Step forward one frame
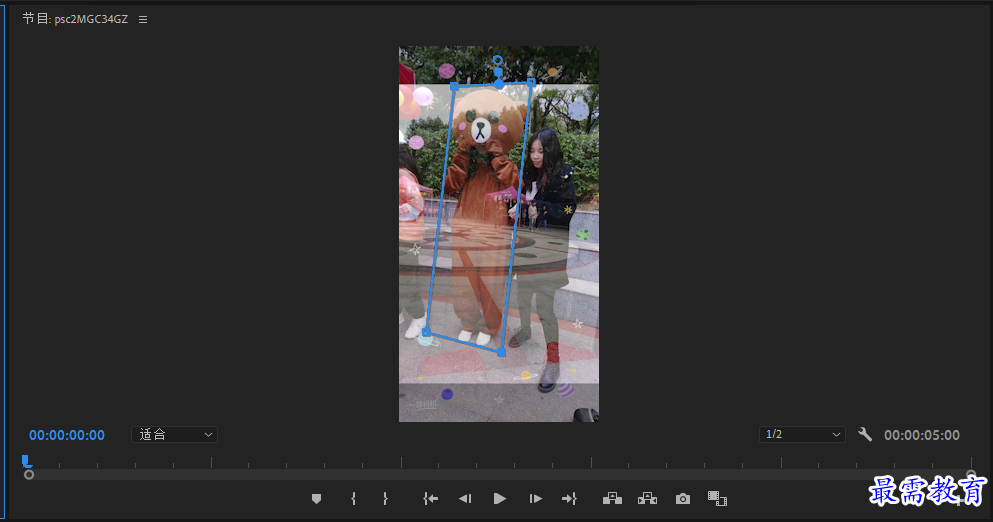 [535, 499]
